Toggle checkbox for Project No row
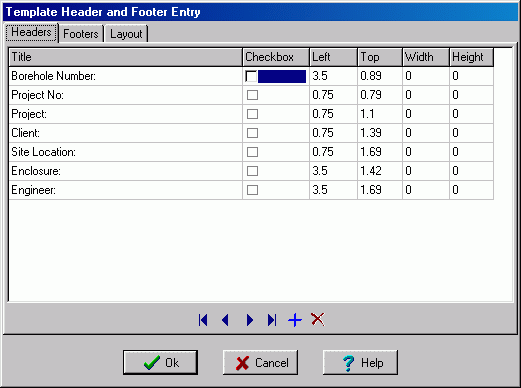This screenshot has width=521, height=388. point(252,95)
